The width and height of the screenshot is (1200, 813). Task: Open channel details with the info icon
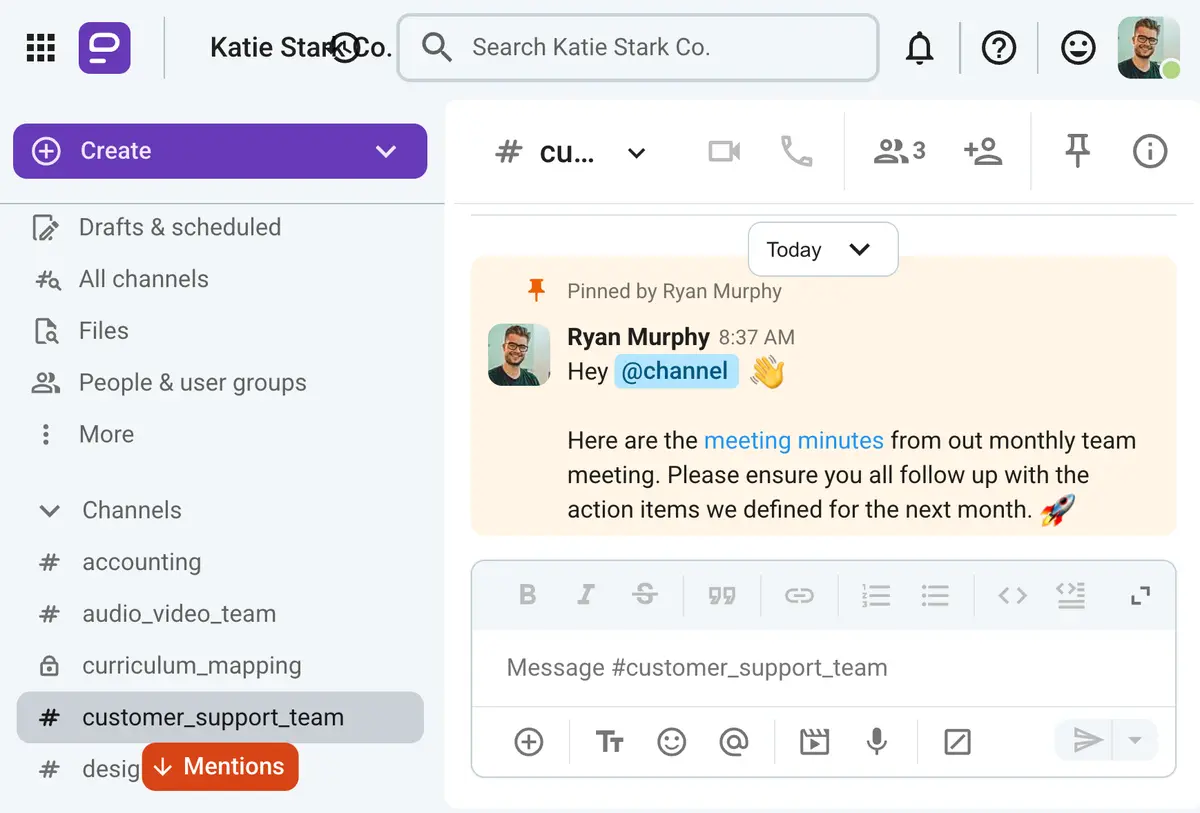click(1149, 151)
